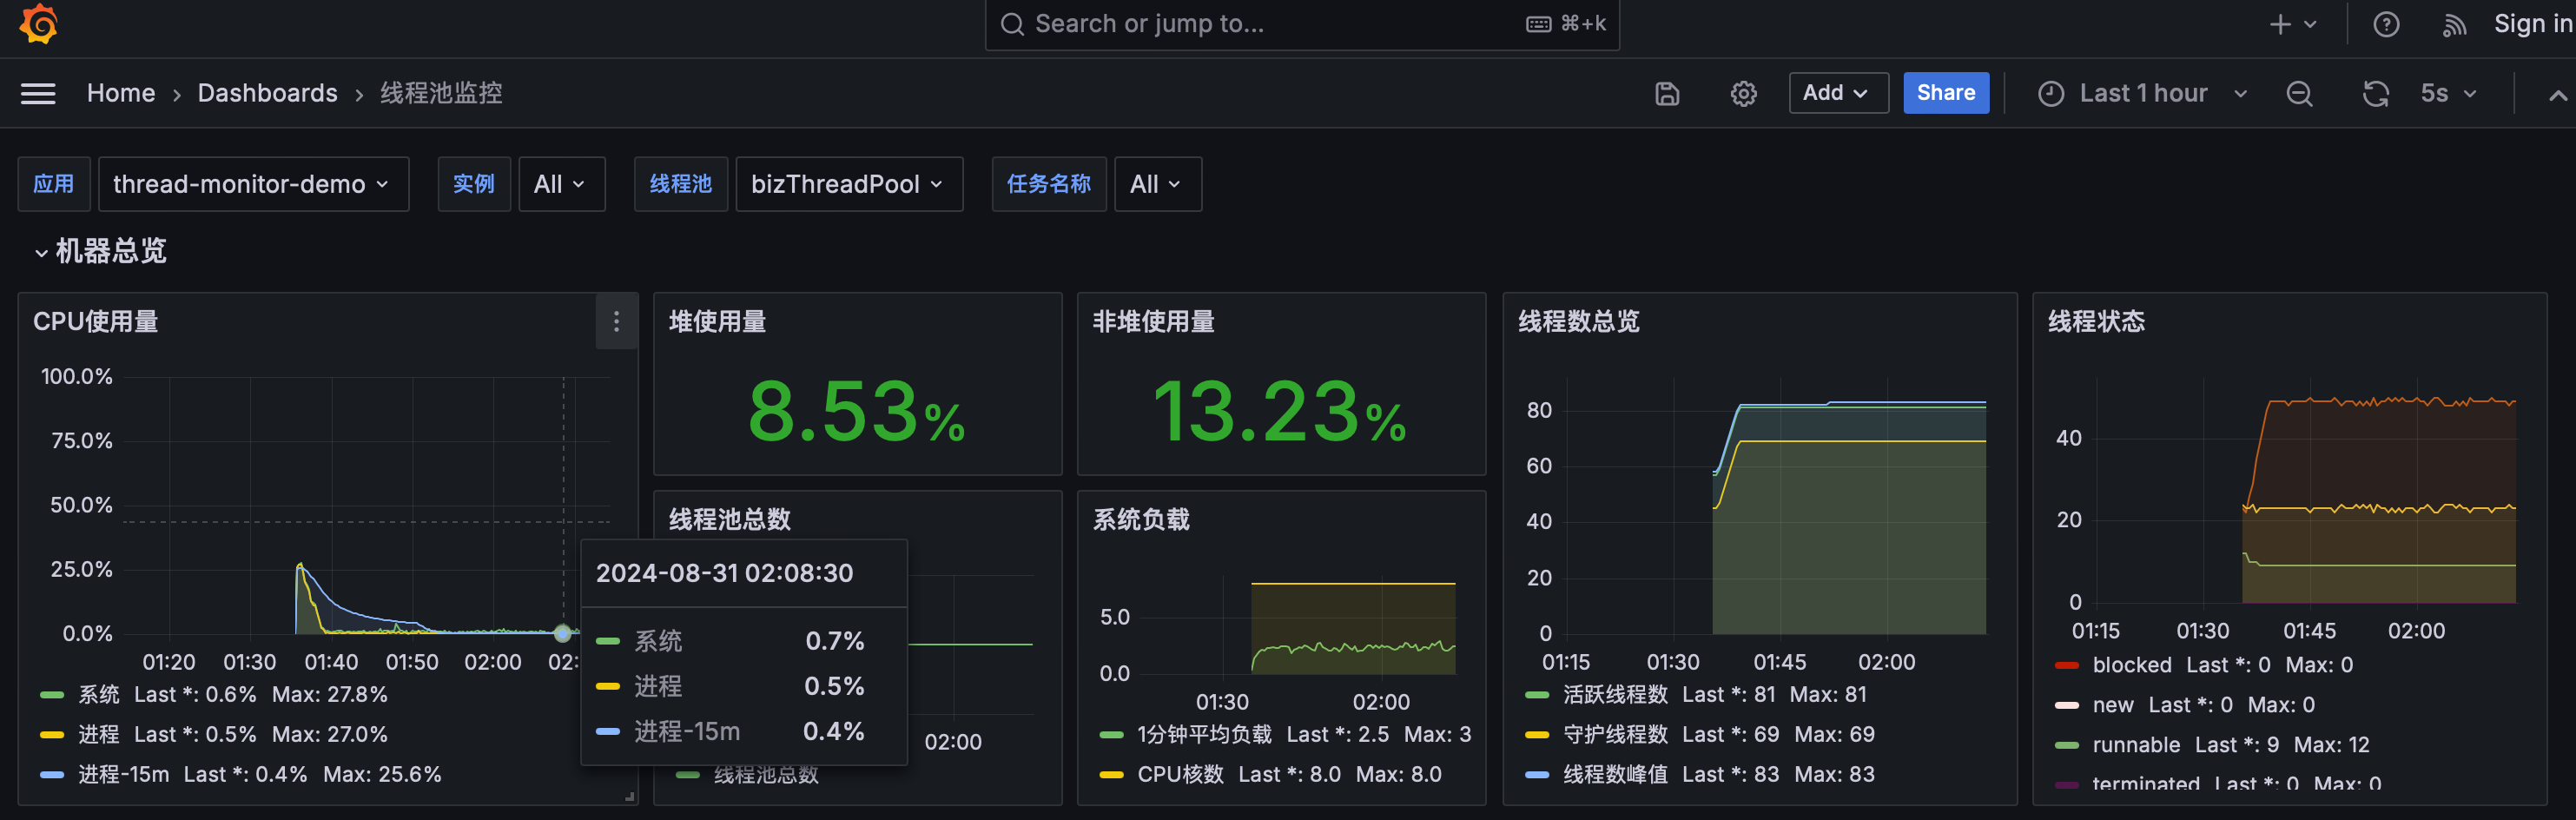Zoom out the time range
This screenshot has width=2576, height=820.
[2299, 93]
